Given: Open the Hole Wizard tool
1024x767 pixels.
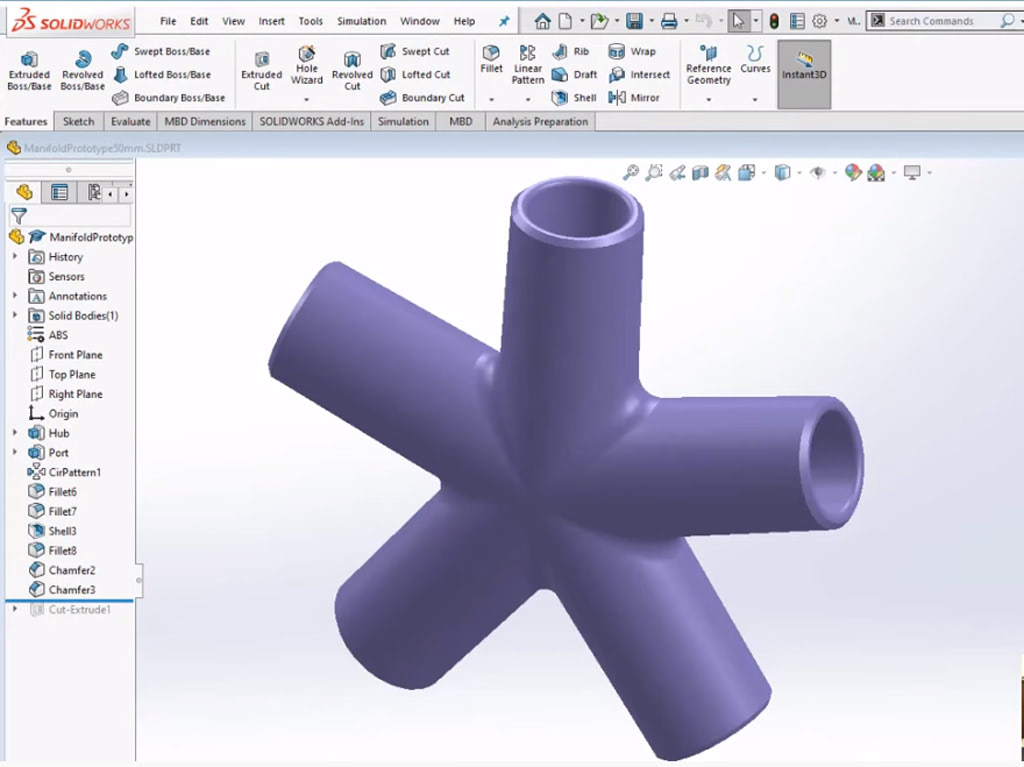Looking at the screenshot, I should click(307, 64).
